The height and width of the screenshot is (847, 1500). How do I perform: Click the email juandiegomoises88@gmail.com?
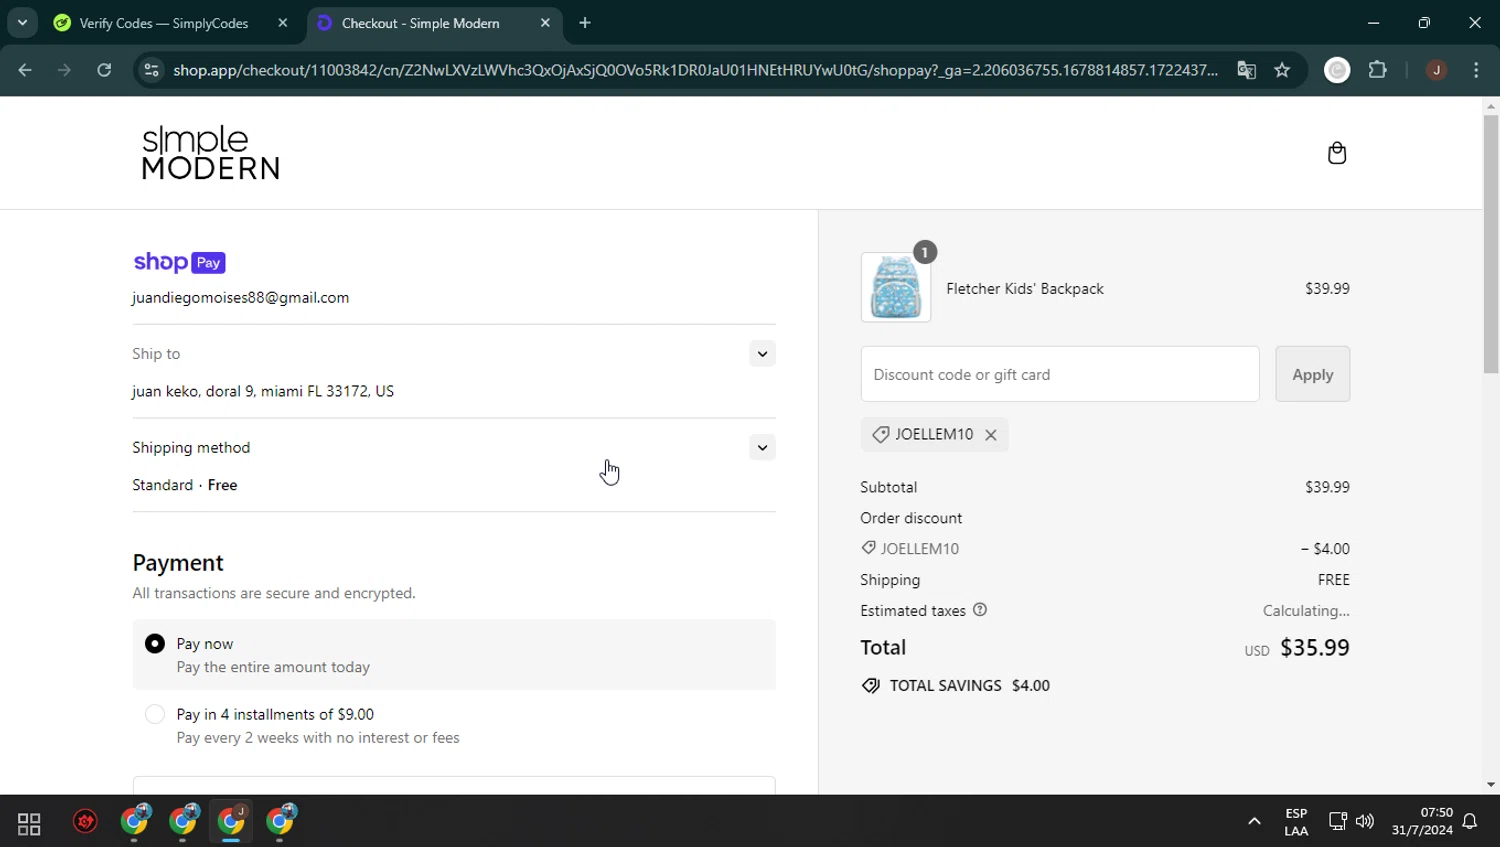[x=241, y=298]
